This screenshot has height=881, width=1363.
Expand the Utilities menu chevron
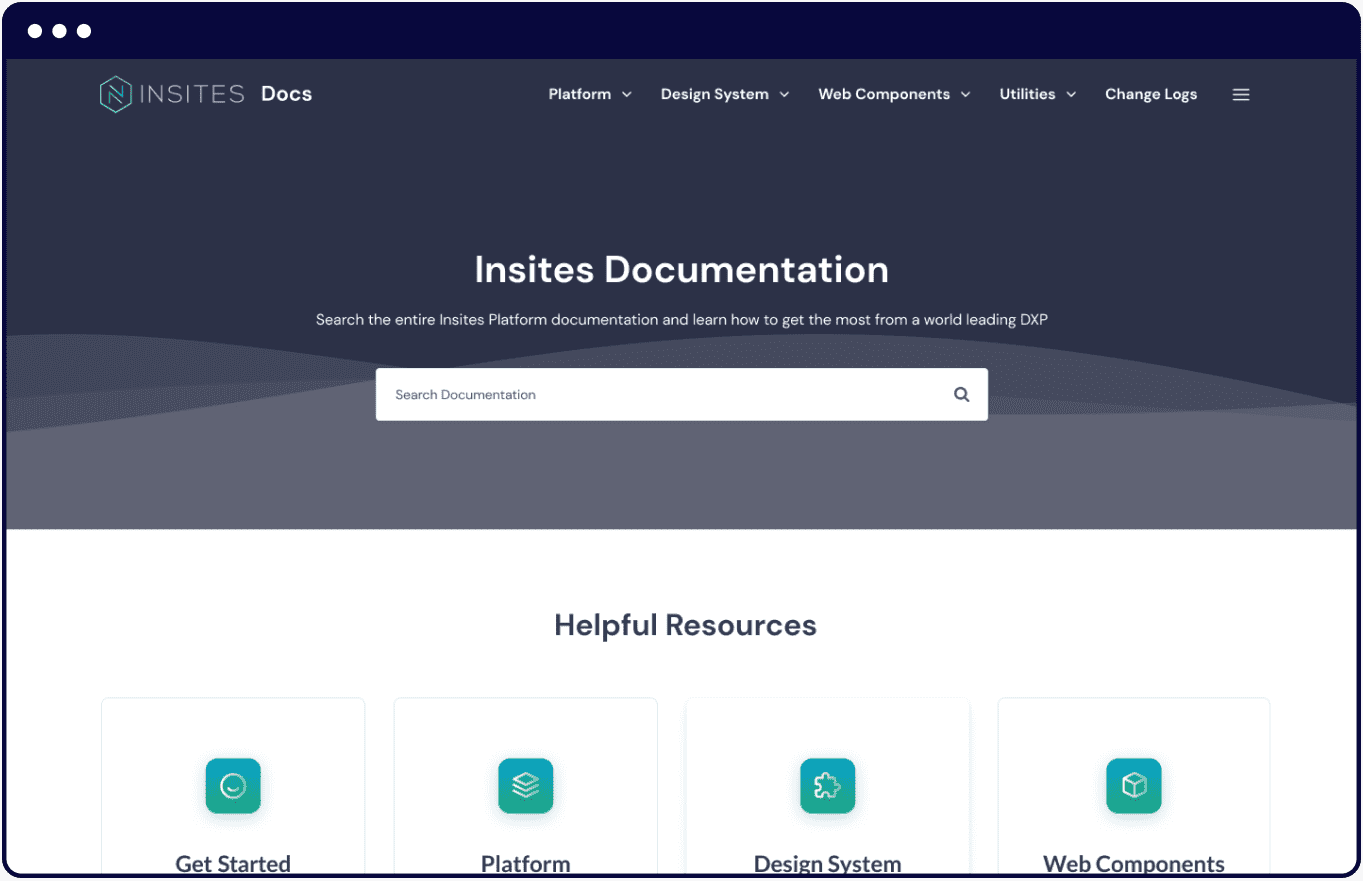(1071, 95)
